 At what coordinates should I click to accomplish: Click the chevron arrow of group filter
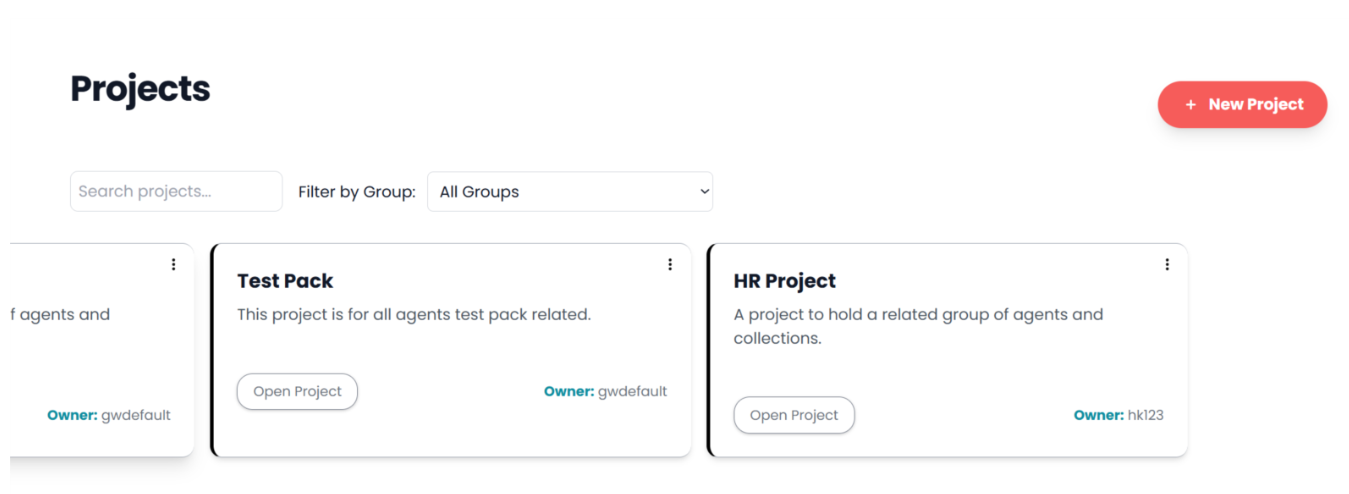704,192
